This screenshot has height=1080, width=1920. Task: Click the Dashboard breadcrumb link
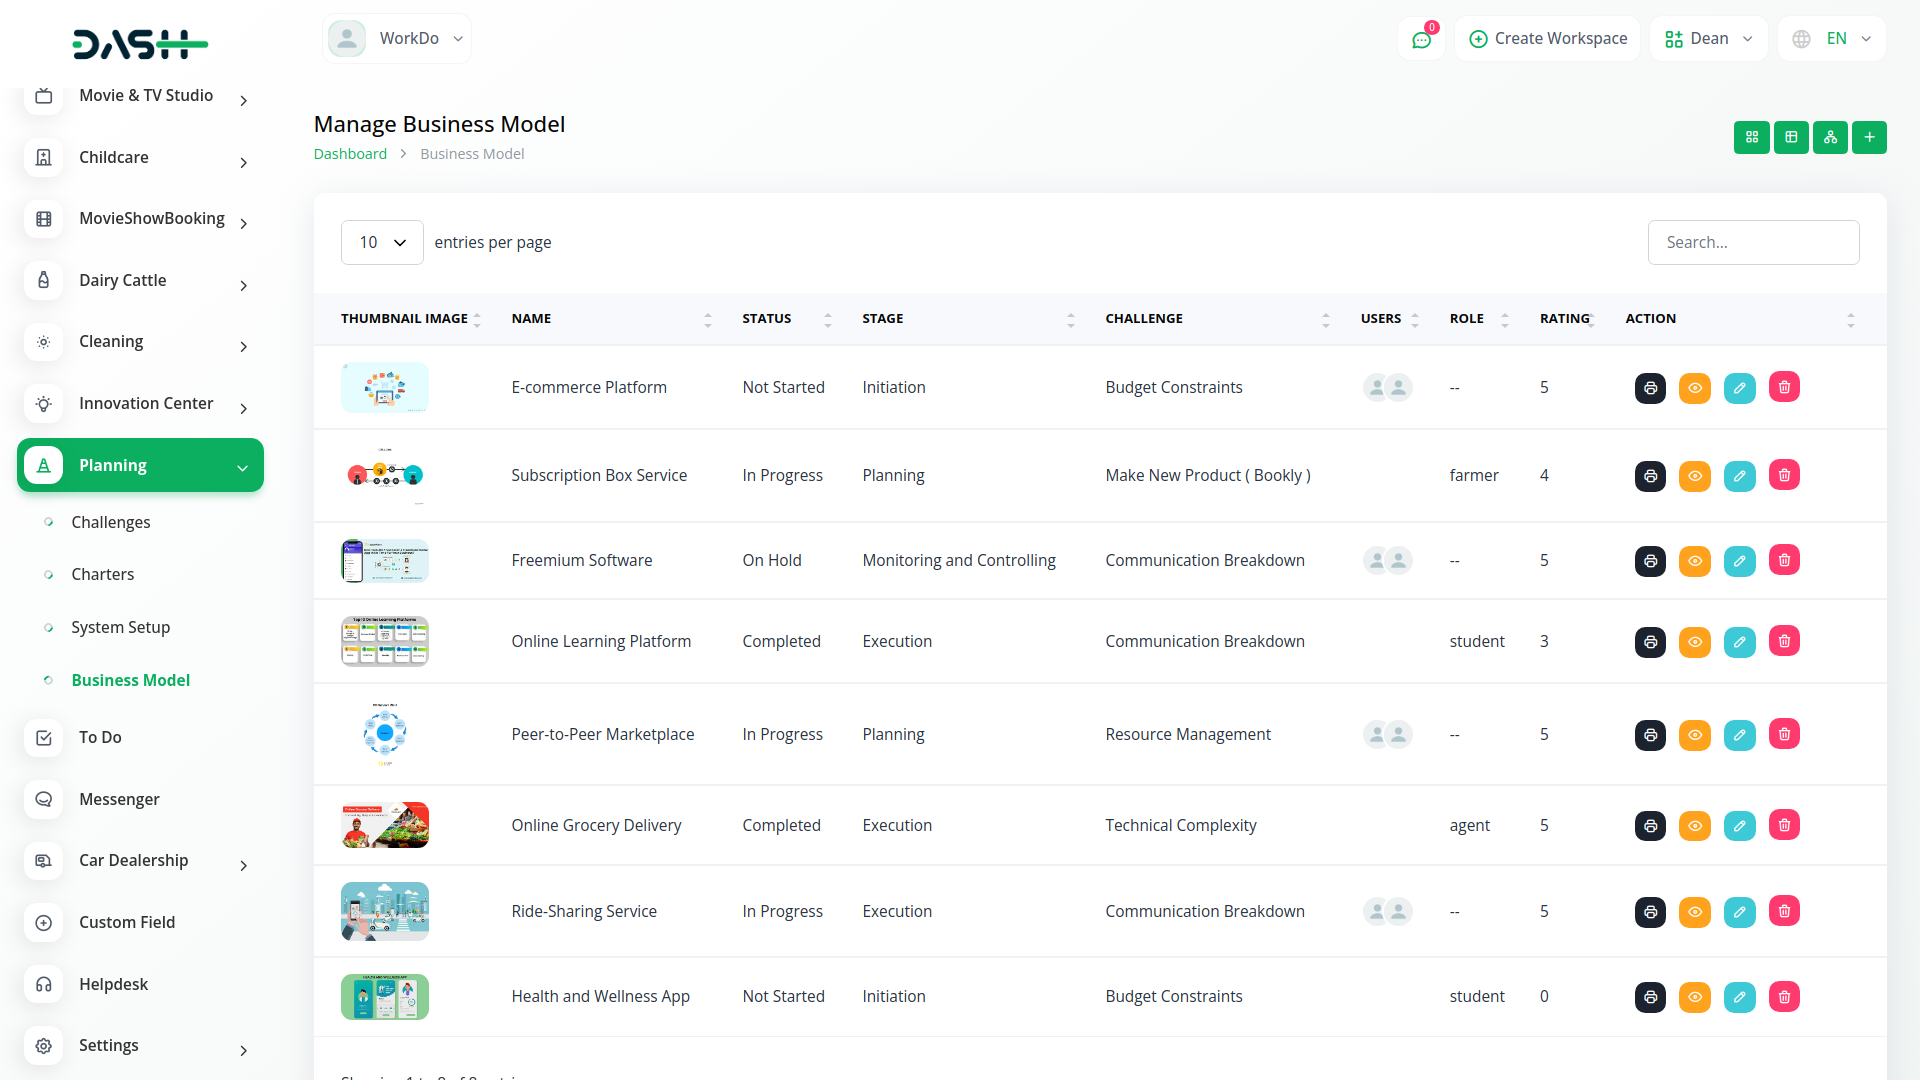(350, 154)
